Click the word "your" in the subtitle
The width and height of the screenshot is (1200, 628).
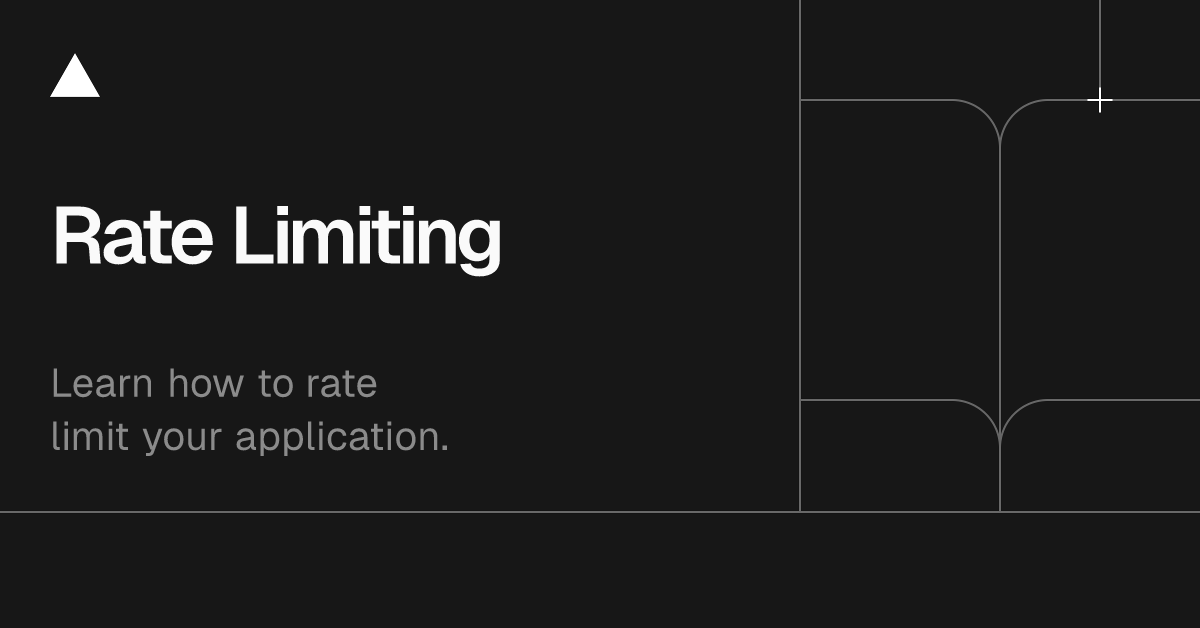pos(183,441)
